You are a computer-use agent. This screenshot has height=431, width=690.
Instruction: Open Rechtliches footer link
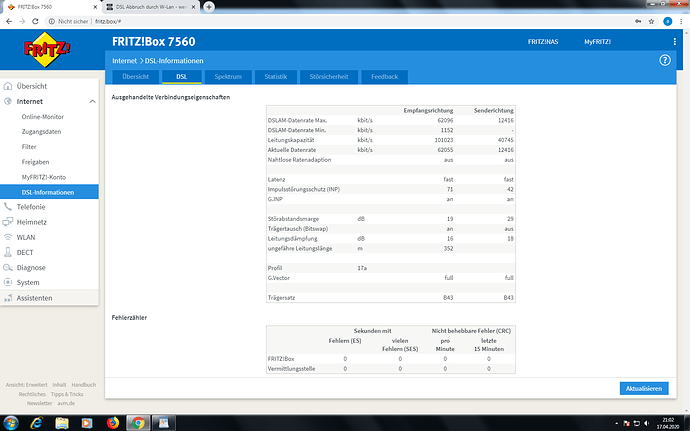32,394
